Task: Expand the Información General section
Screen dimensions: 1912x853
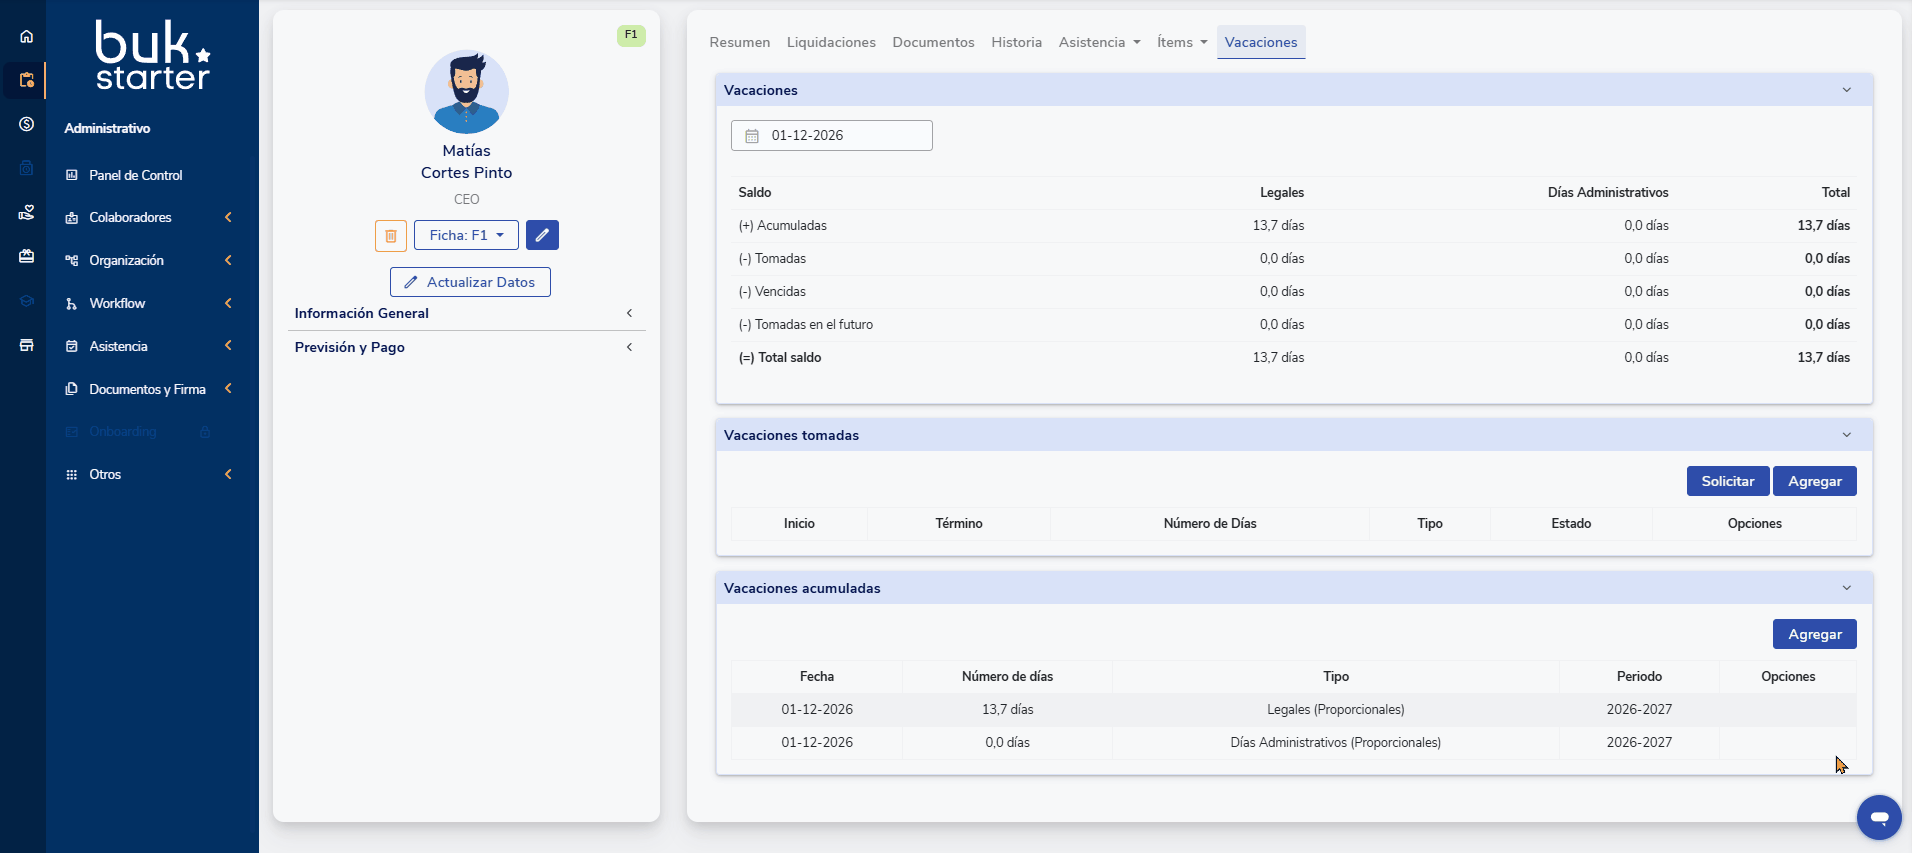Action: [x=466, y=313]
